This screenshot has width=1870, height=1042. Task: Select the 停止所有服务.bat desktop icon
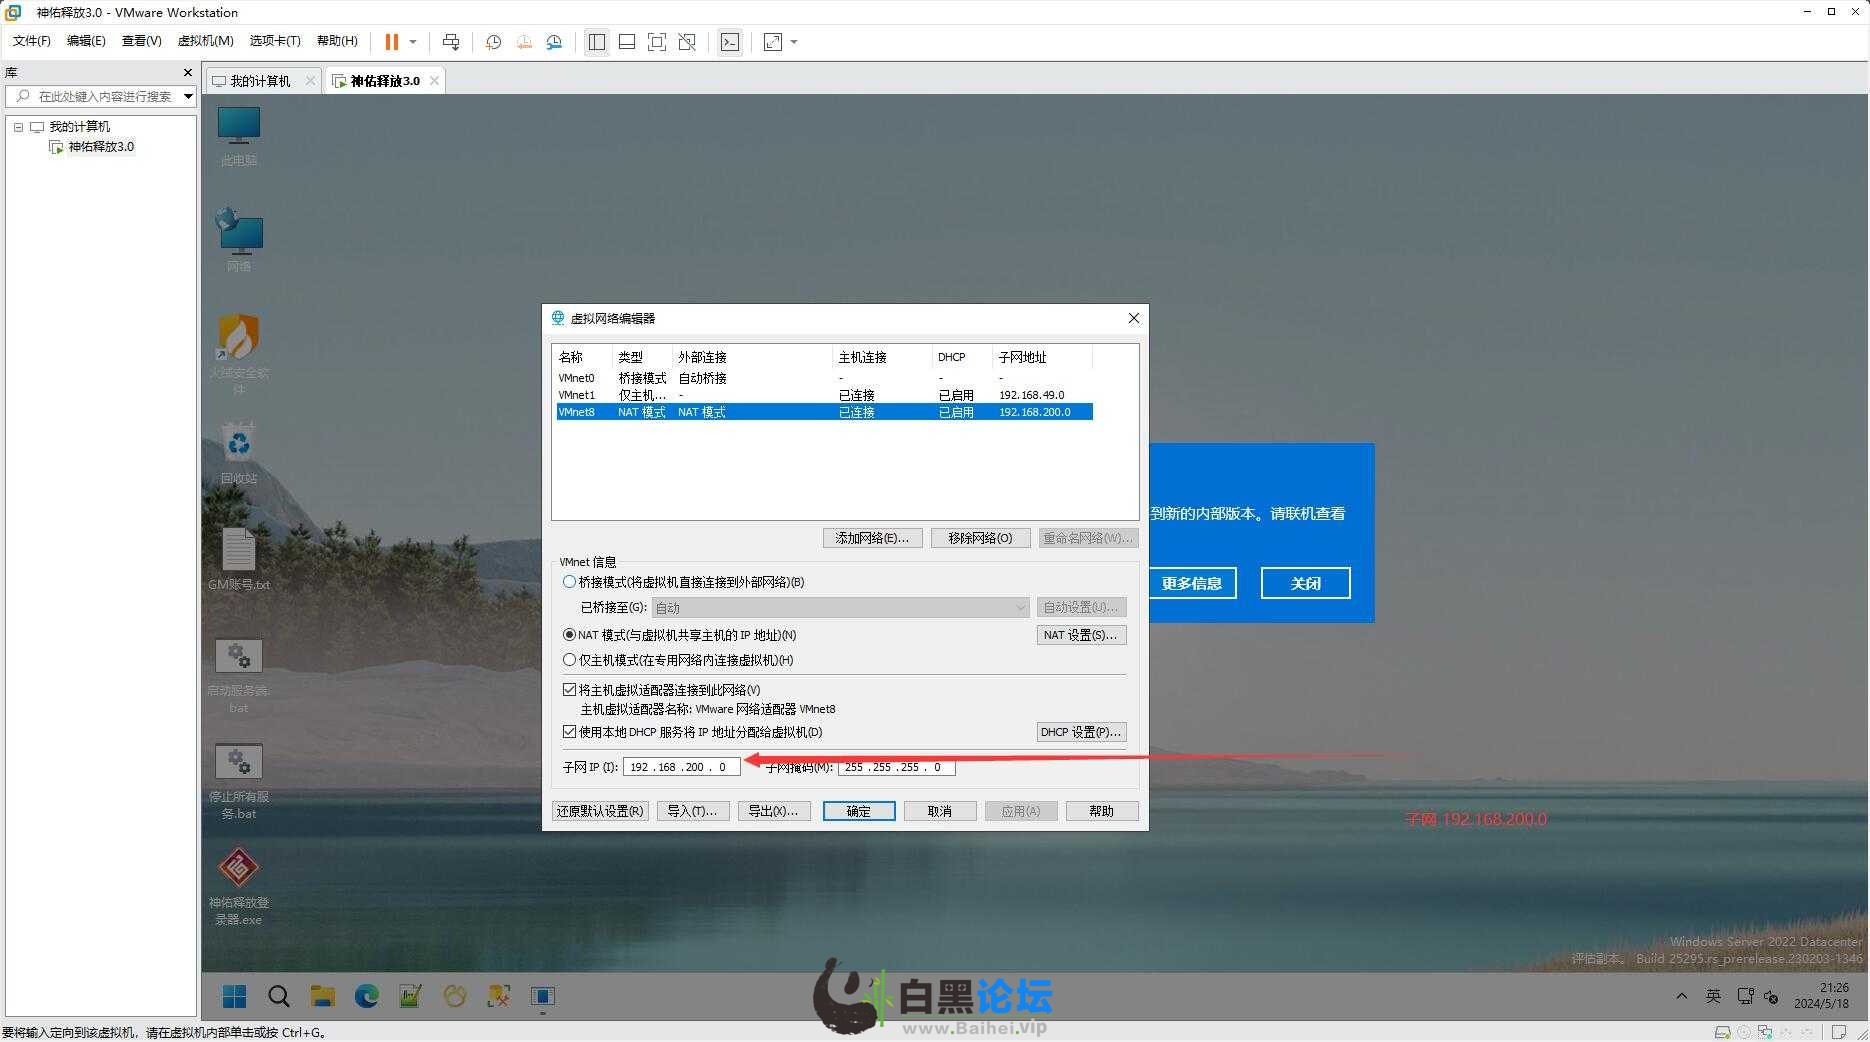pos(239,782)
